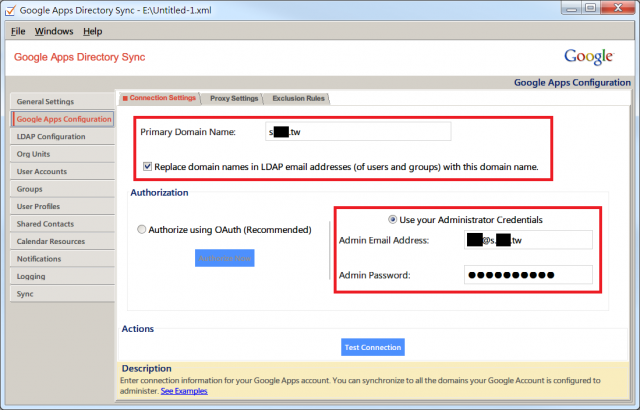Open LDAP Configuration section

pyautogui.click(x=62, y=137)
